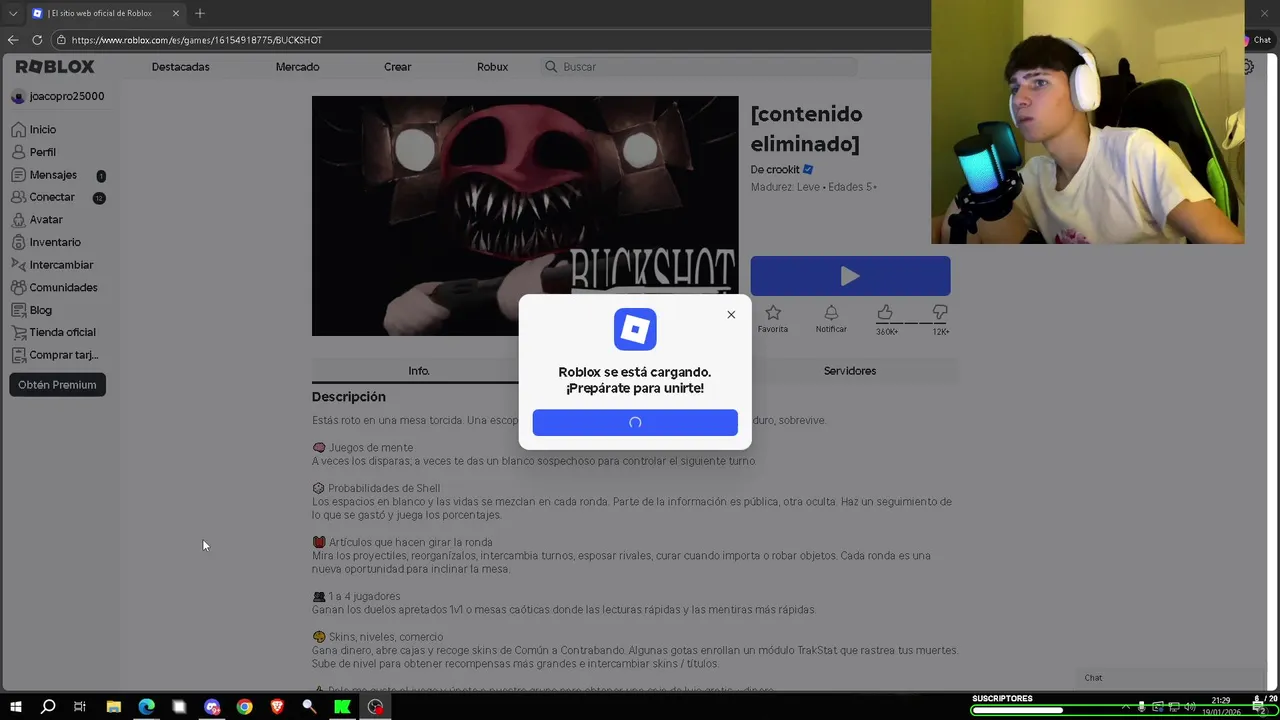Dislike the game with thumbs down

click(x=940, y=313)
